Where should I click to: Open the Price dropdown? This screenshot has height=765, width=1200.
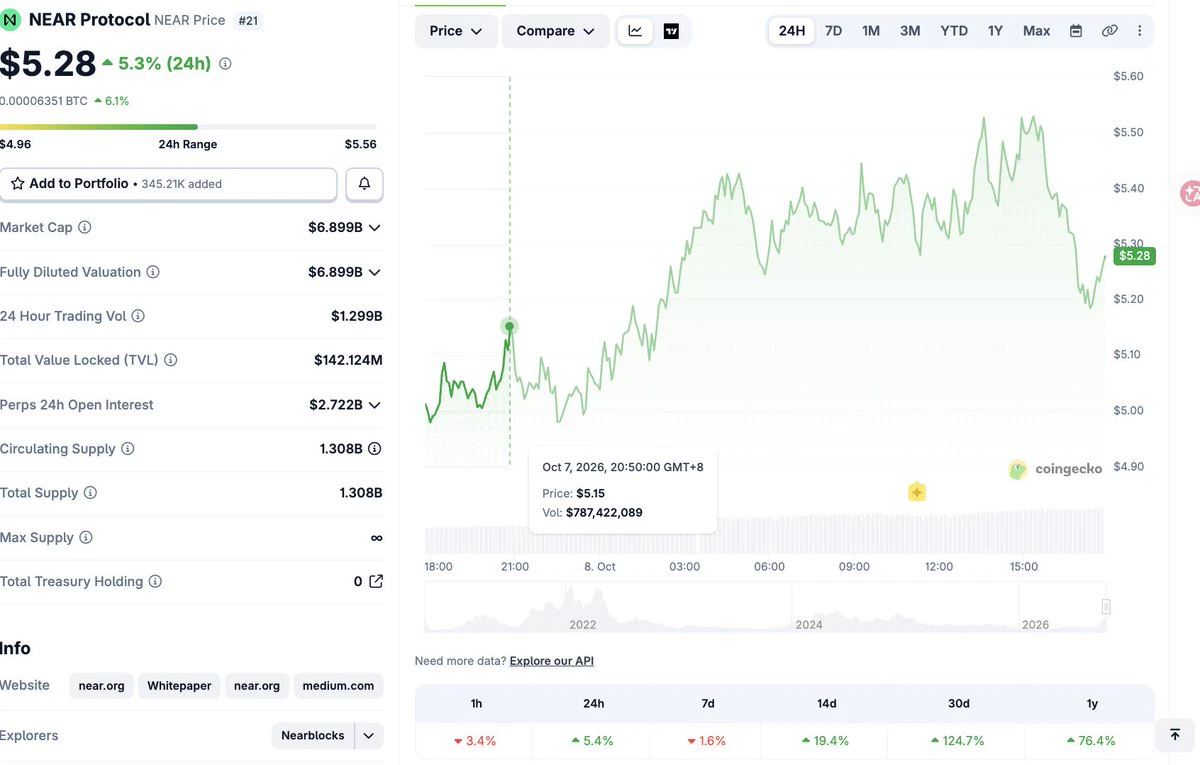(x=456, y=31)
